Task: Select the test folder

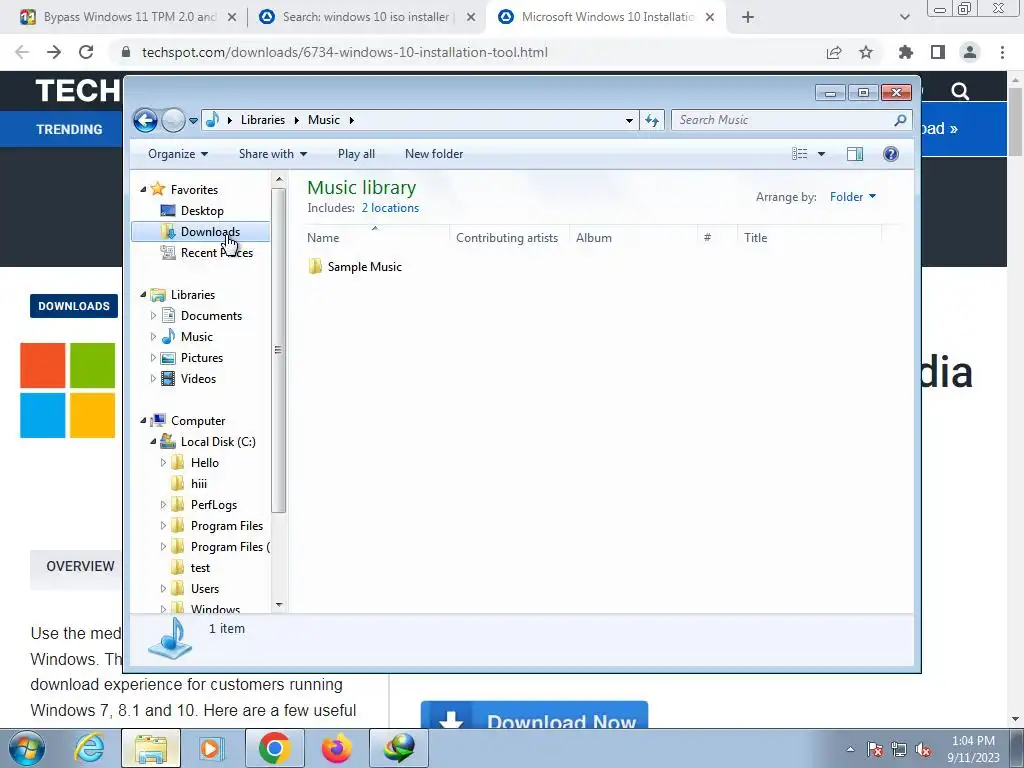Action: (x=200, y=568)
